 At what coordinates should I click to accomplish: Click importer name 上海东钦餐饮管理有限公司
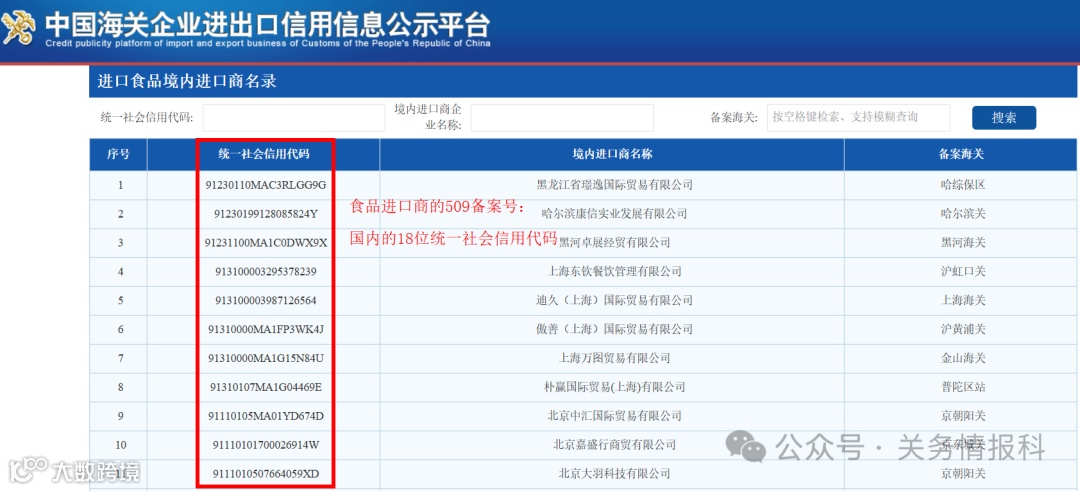point(614,272)
